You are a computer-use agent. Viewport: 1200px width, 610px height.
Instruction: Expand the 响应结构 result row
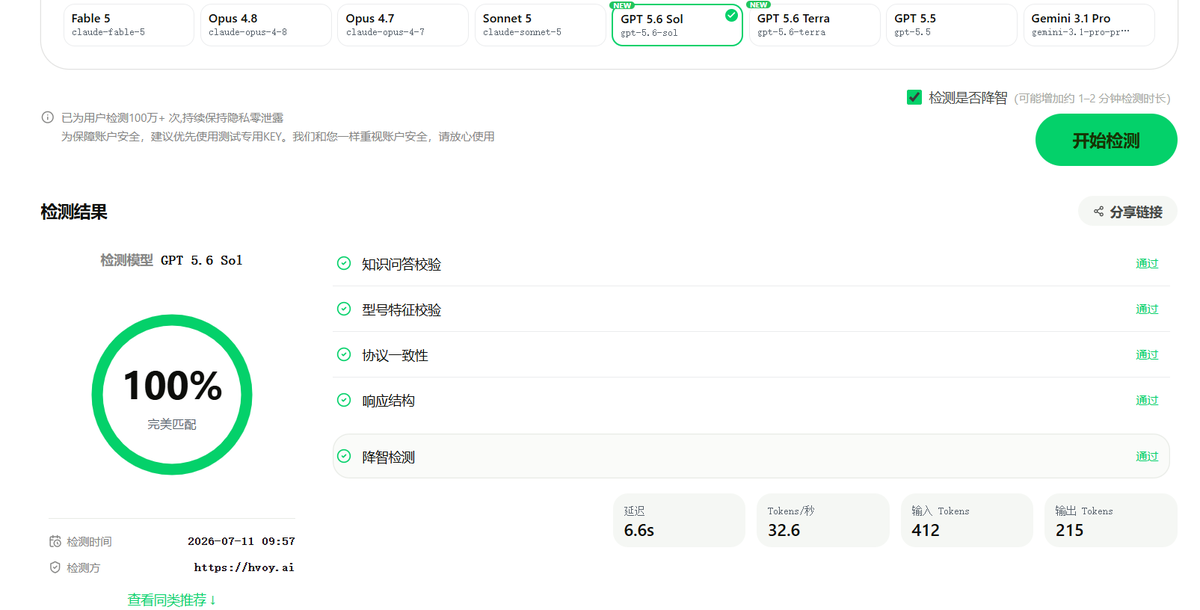(x=751, y=401)
